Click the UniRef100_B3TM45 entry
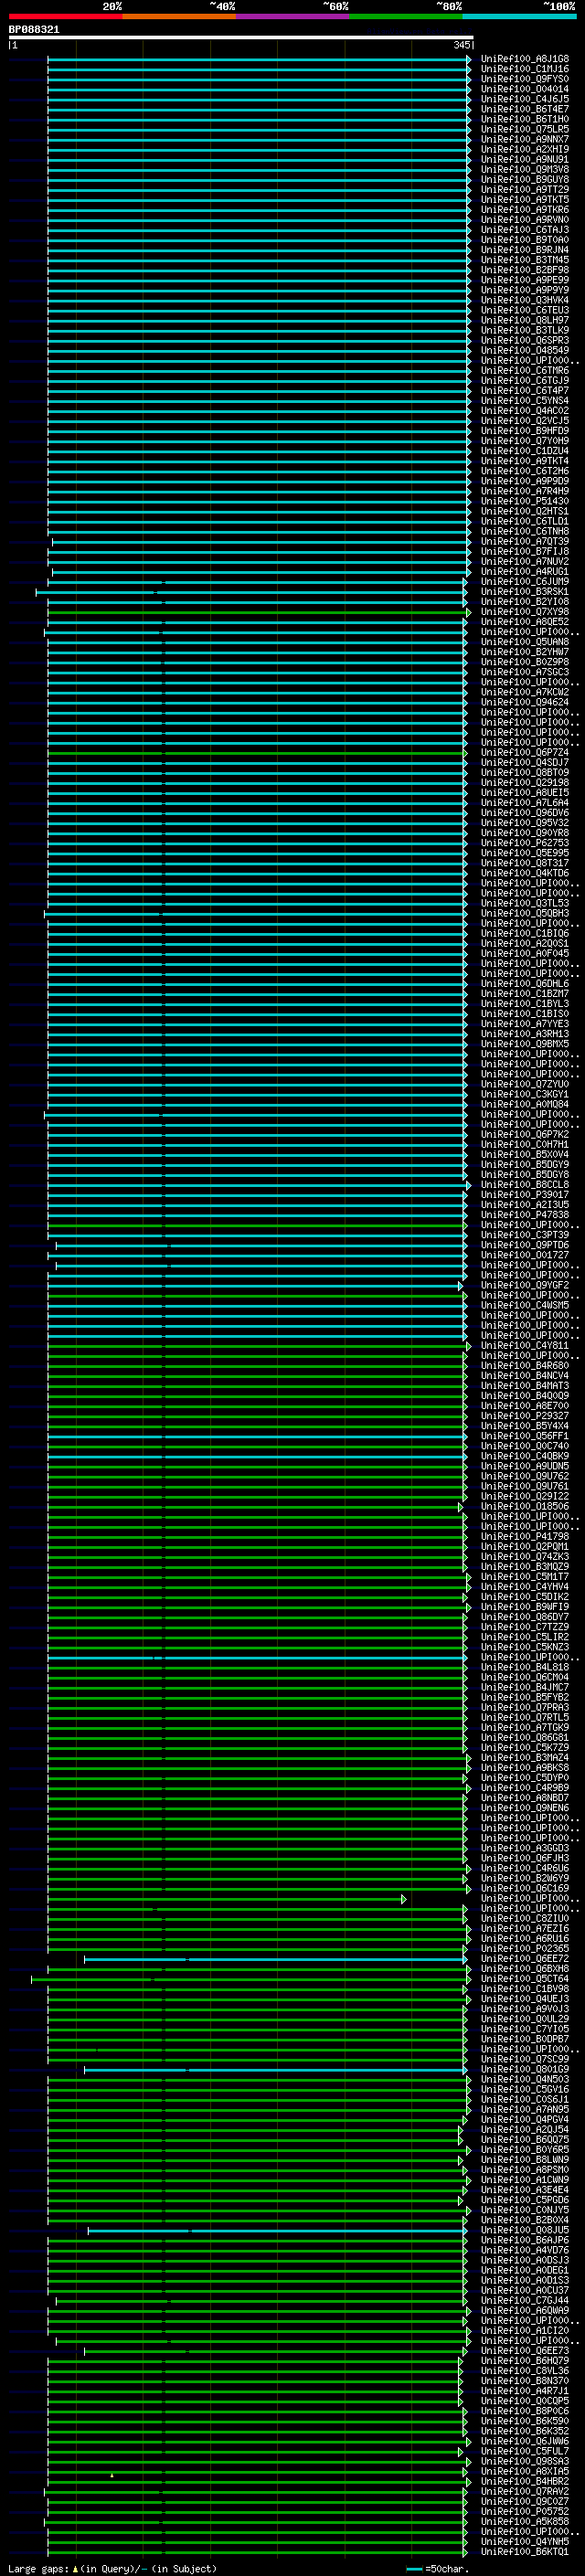 tap(525, 260)
